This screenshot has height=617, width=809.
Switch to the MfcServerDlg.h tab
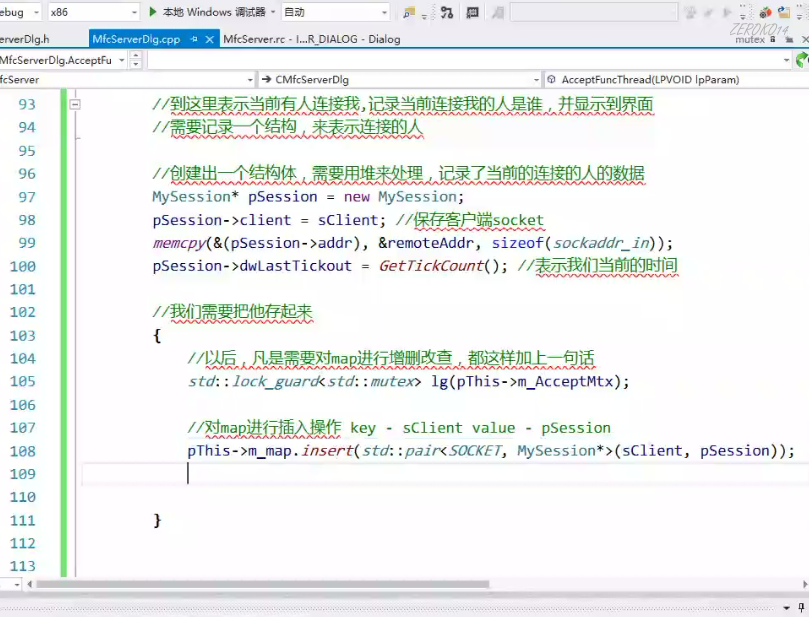pyautogui.click(x=25, y=39)
